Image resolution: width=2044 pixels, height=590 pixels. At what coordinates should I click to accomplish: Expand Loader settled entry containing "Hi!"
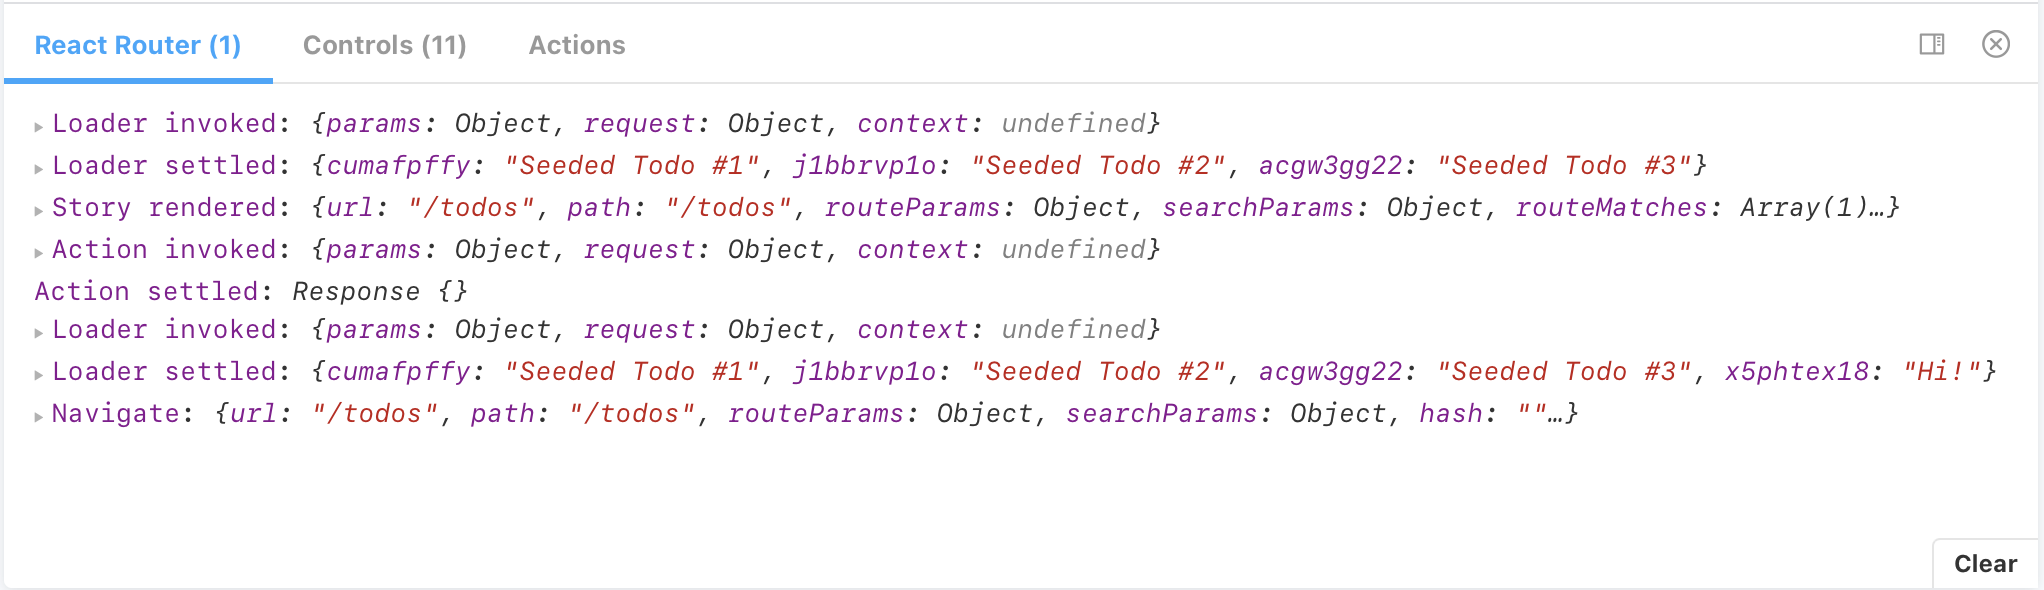pyautogui.click(x=39, y=374)
